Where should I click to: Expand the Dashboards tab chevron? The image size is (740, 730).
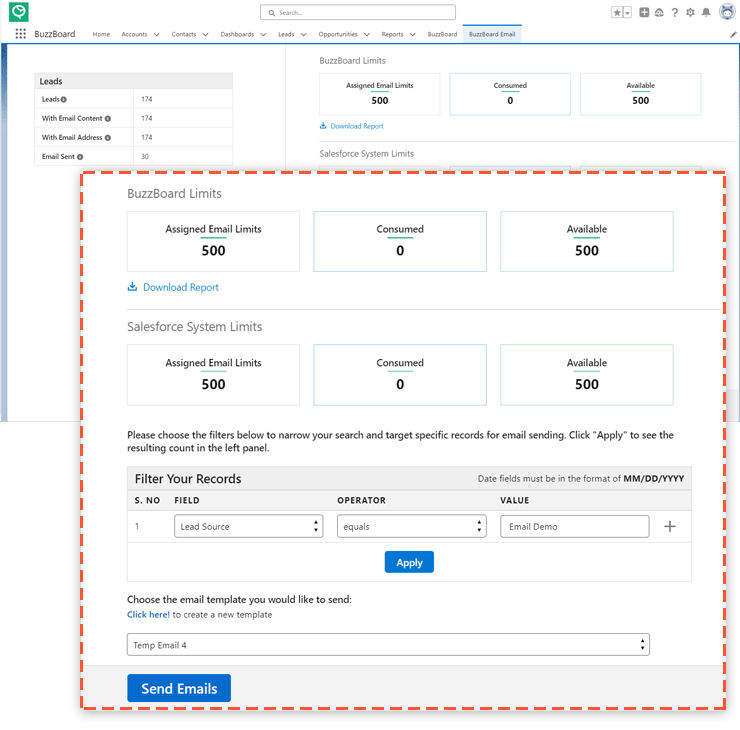[x=263, y=34]
